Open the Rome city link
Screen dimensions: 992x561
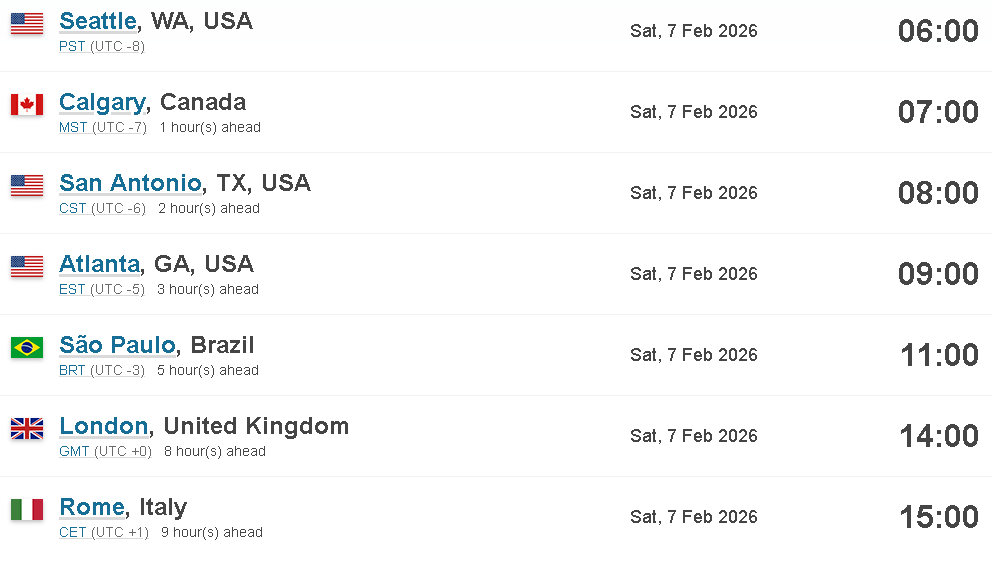coord(92,507)
